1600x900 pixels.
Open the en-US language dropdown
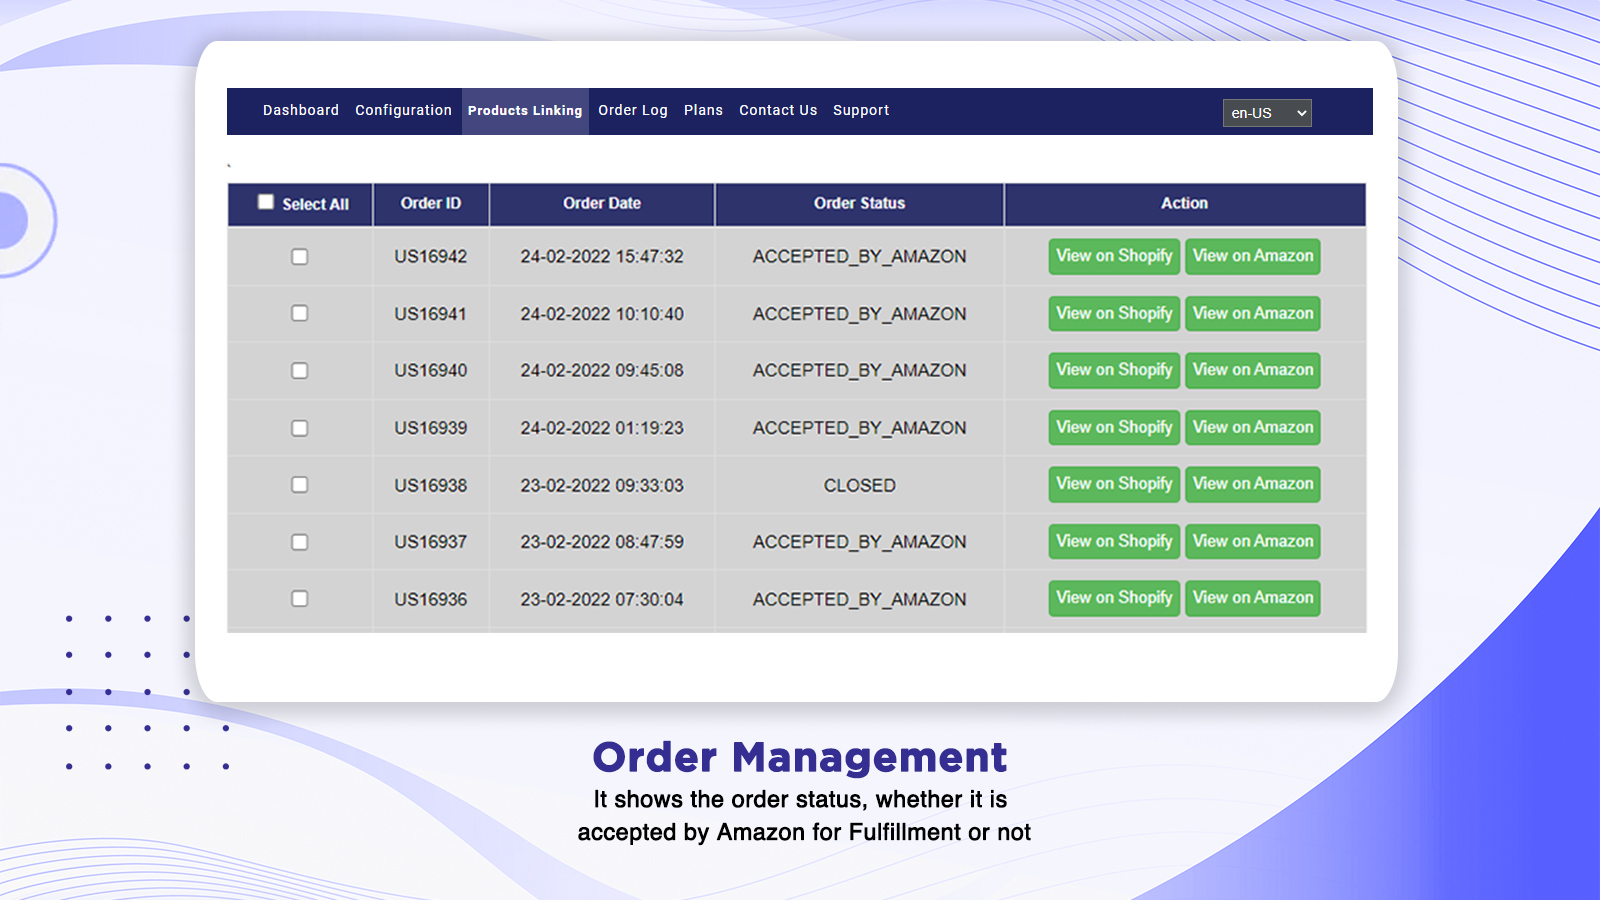1266,113
